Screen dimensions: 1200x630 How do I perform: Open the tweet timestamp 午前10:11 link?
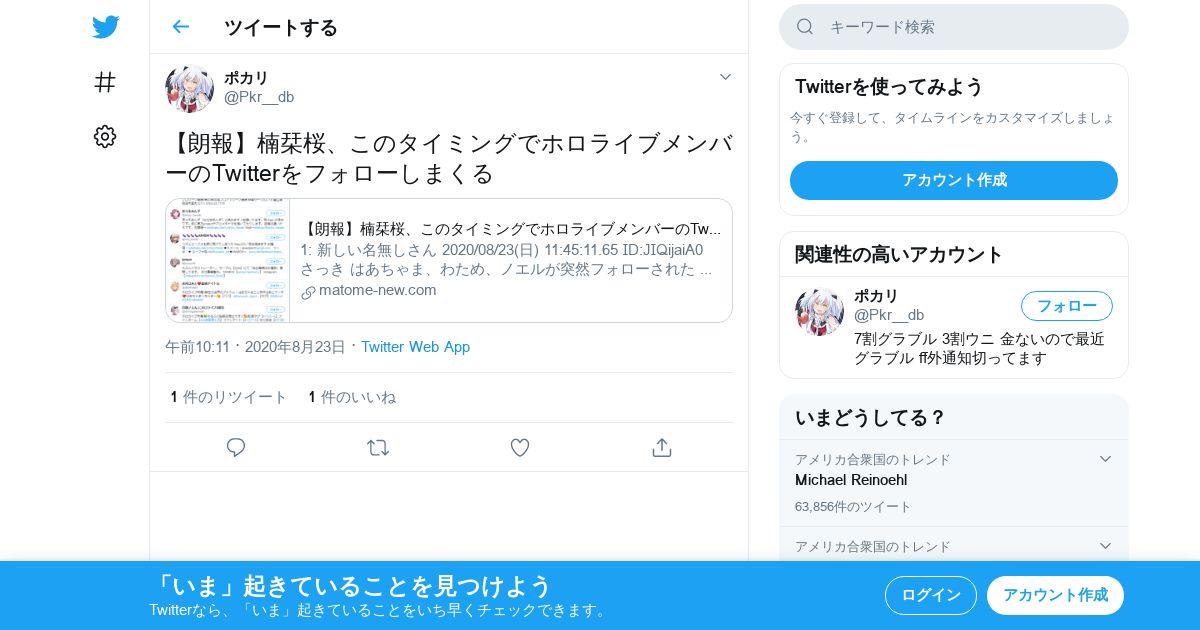(255, 347)
